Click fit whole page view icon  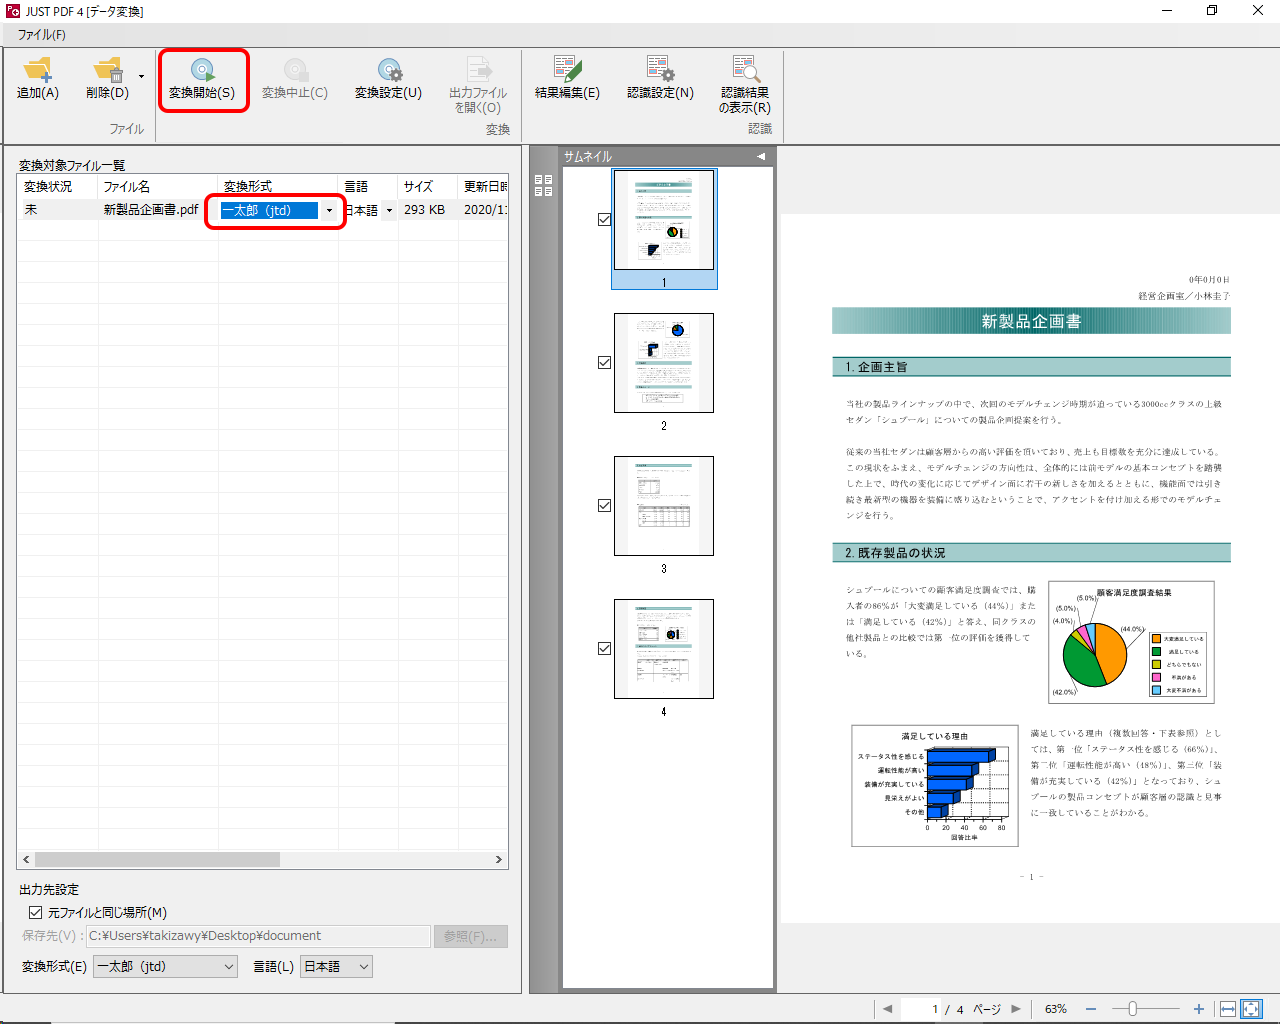(1251, 1009)
